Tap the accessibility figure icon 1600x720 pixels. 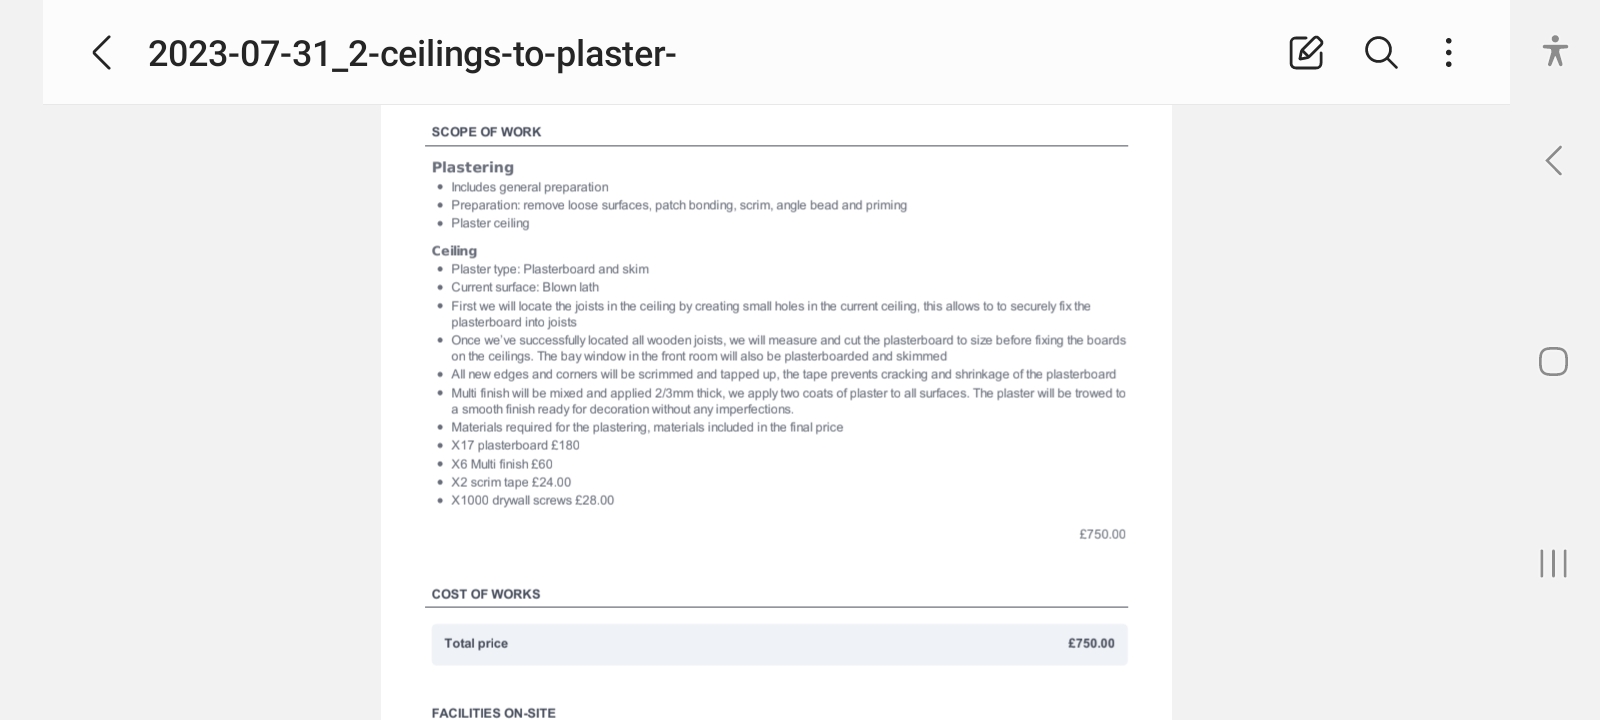coord(1554,51)
